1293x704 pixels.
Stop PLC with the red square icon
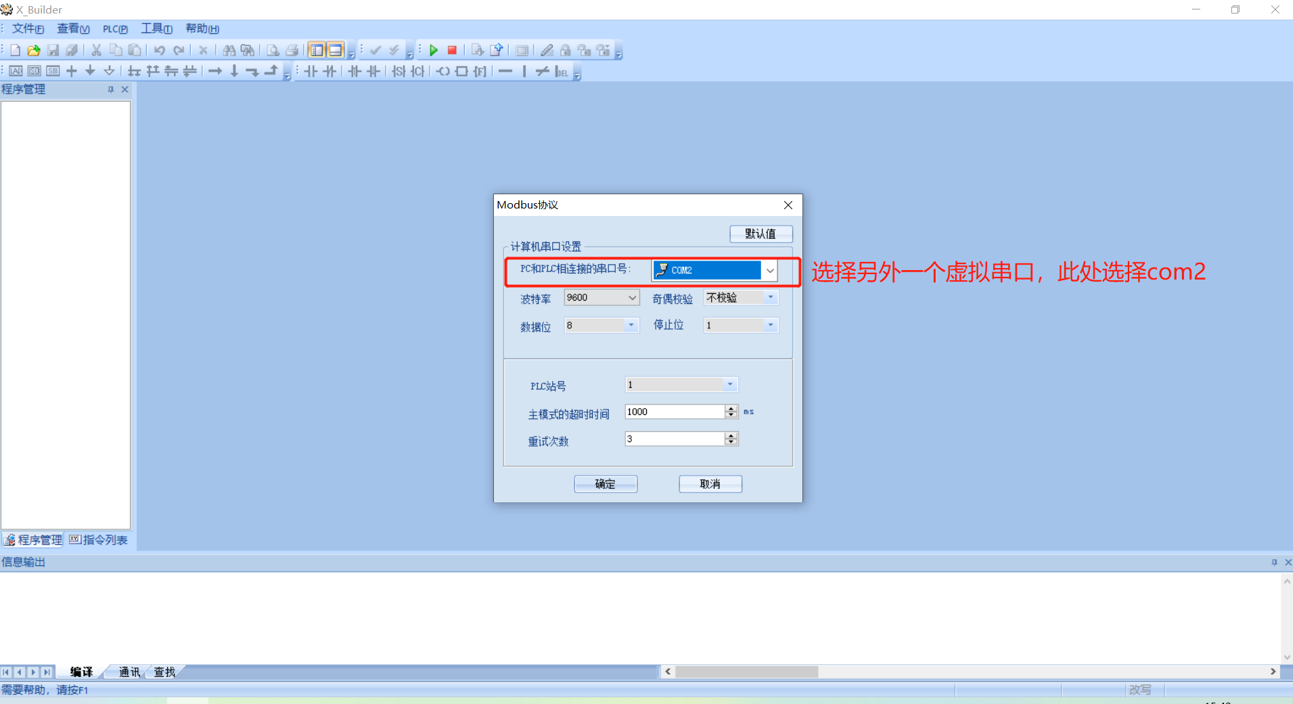pyautogui.click(x=452, y=50)
